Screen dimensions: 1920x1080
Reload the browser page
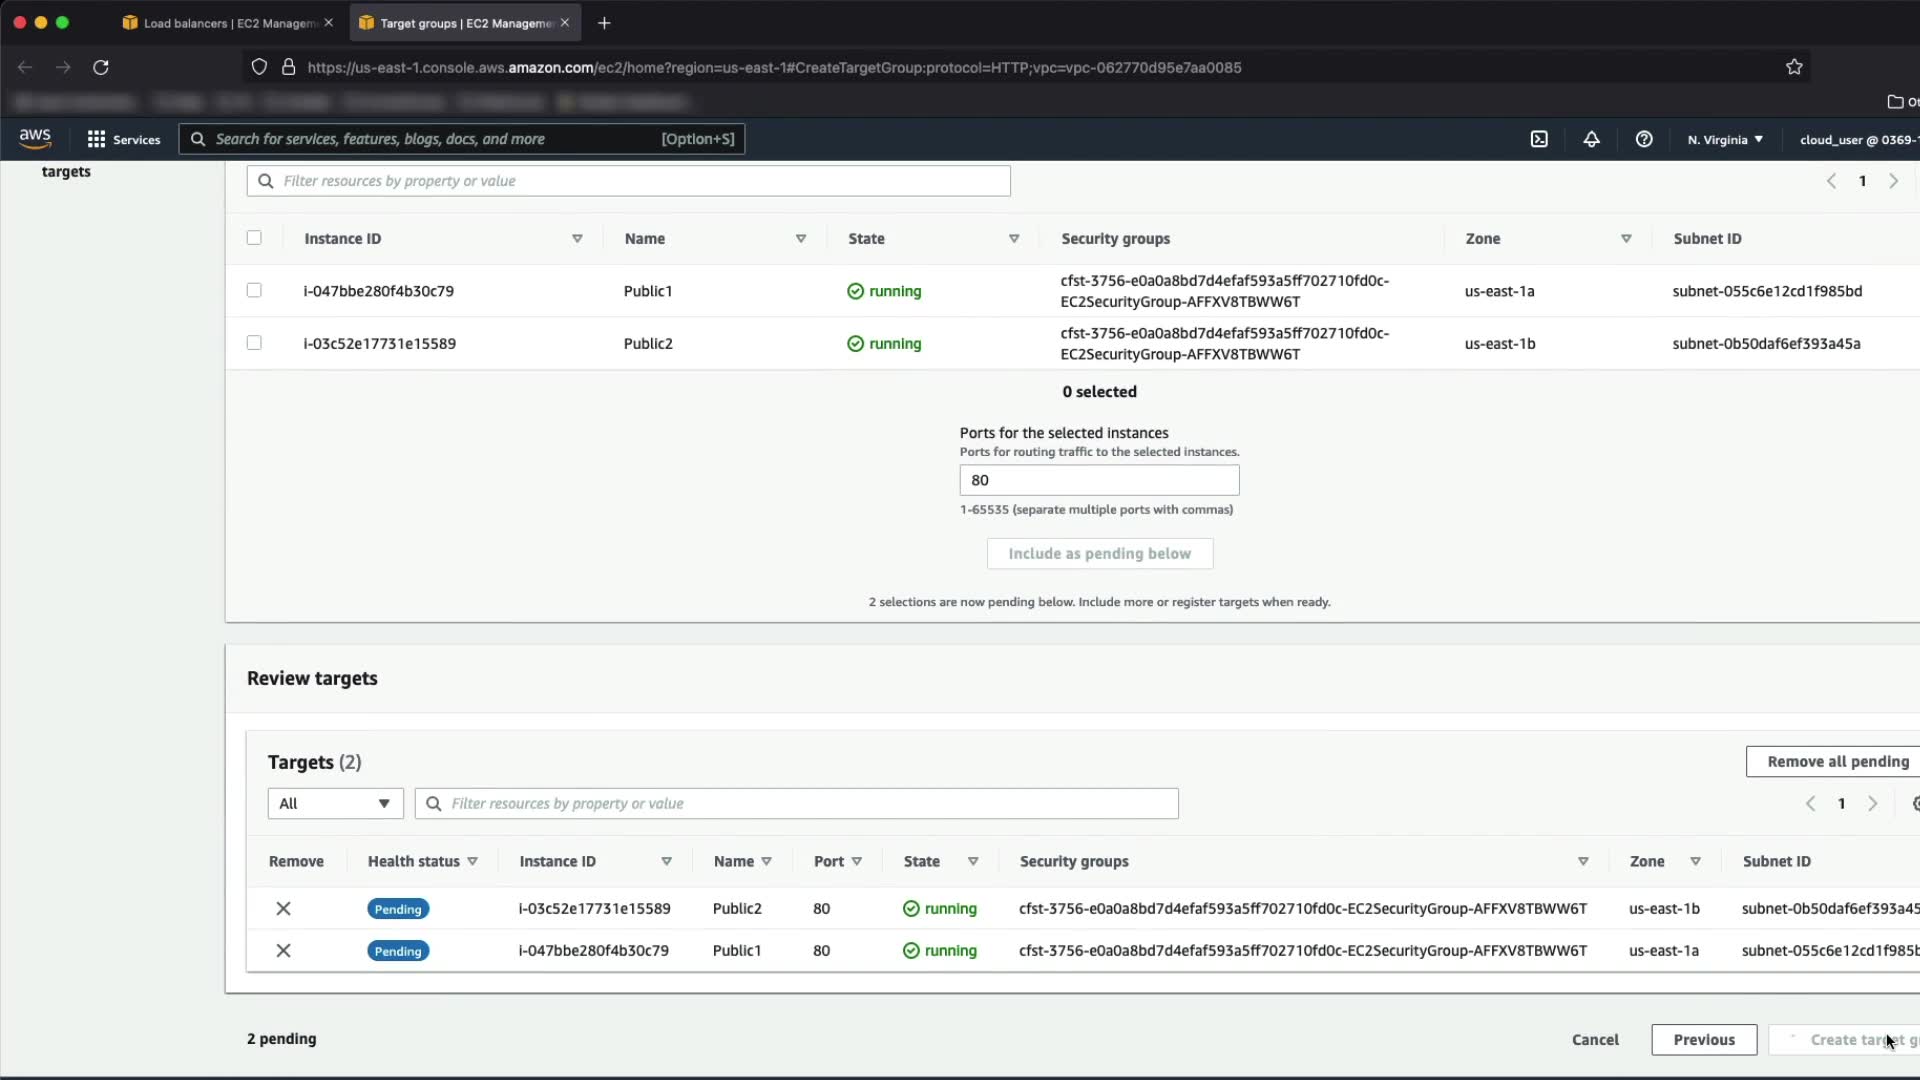point(101,67)
